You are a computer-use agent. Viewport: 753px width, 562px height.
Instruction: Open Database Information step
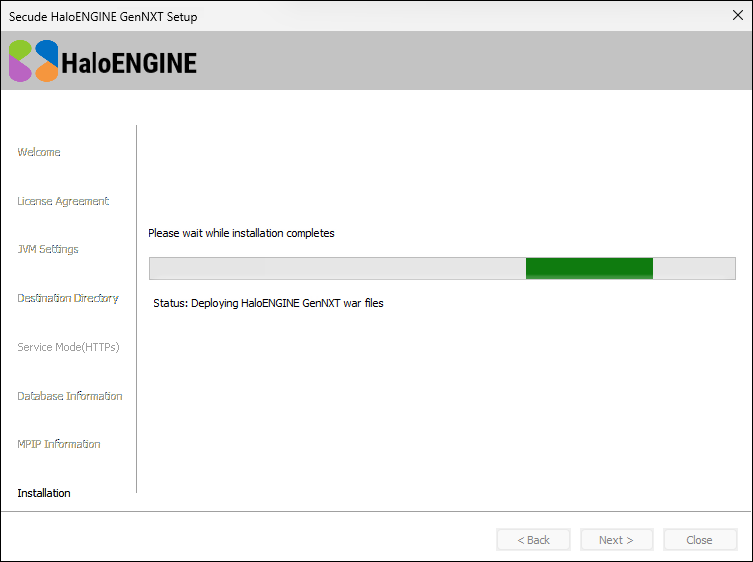click(x=70, y=396)
